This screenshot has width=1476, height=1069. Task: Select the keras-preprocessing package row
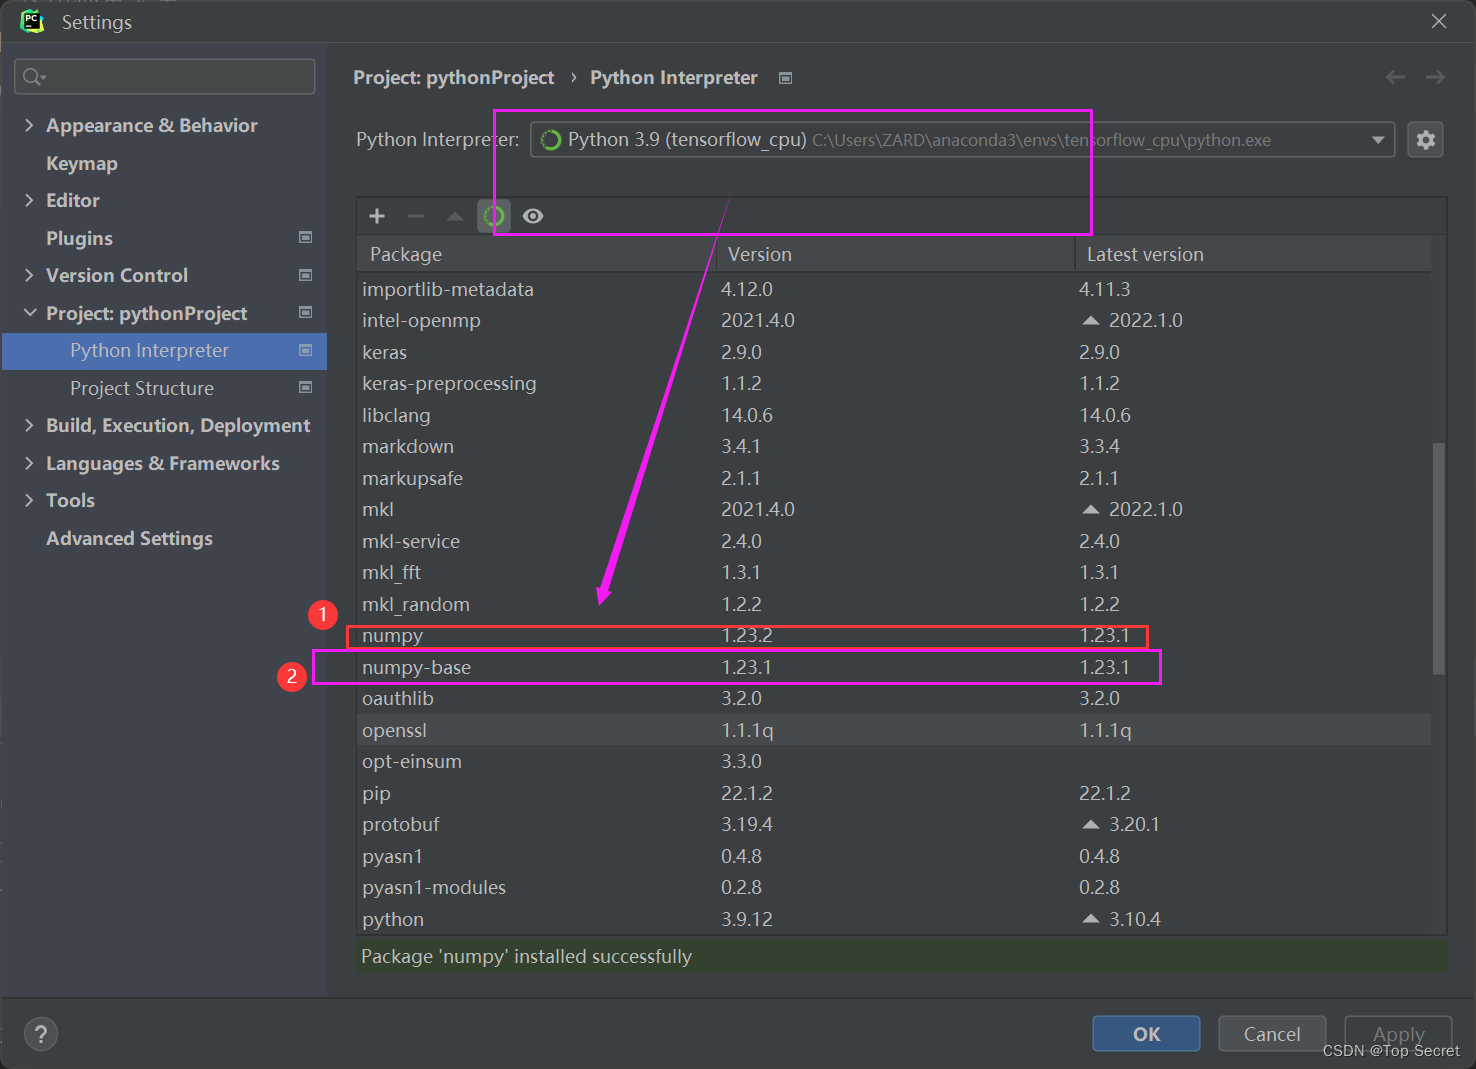(894, 384)
